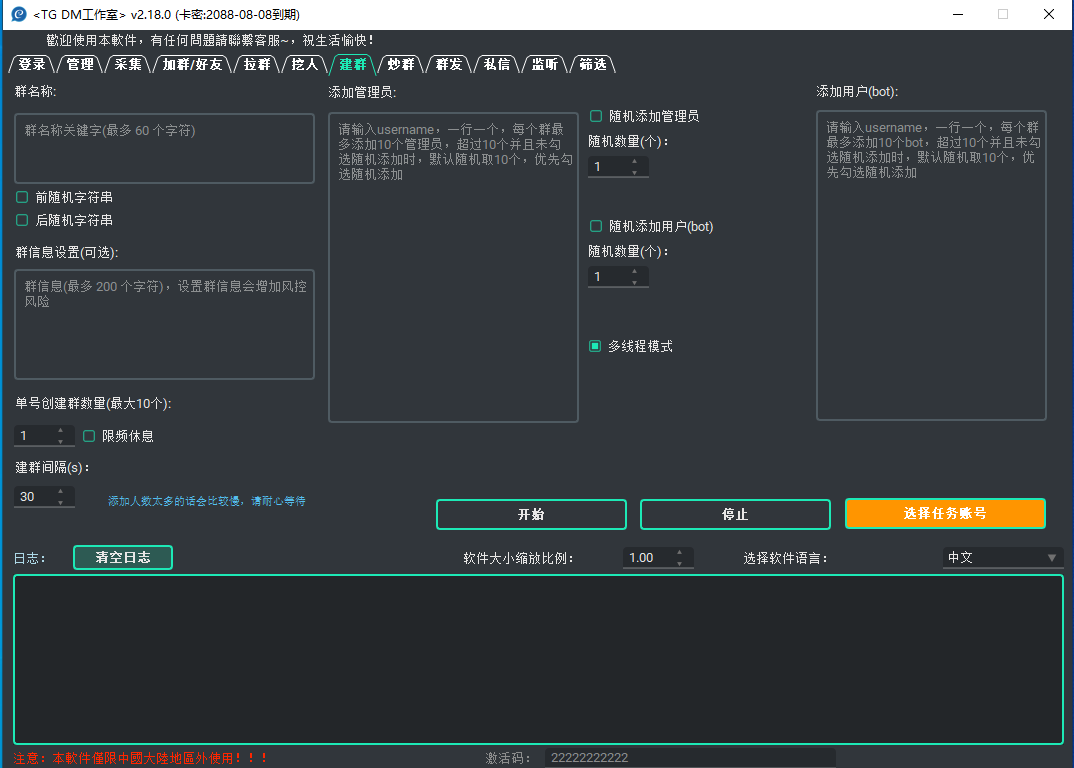Screen dimensions: 1074x768
Task: Open the 选择软件语言 dropdown
Action: pos(1003,558)
